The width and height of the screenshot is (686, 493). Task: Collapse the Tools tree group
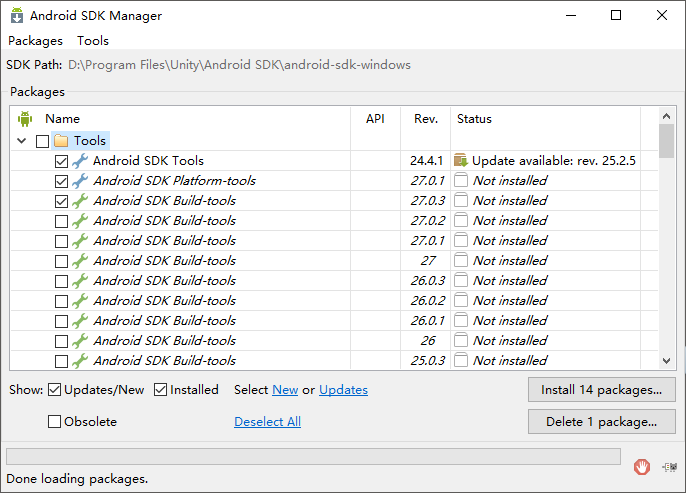click(x=22, y=141)
